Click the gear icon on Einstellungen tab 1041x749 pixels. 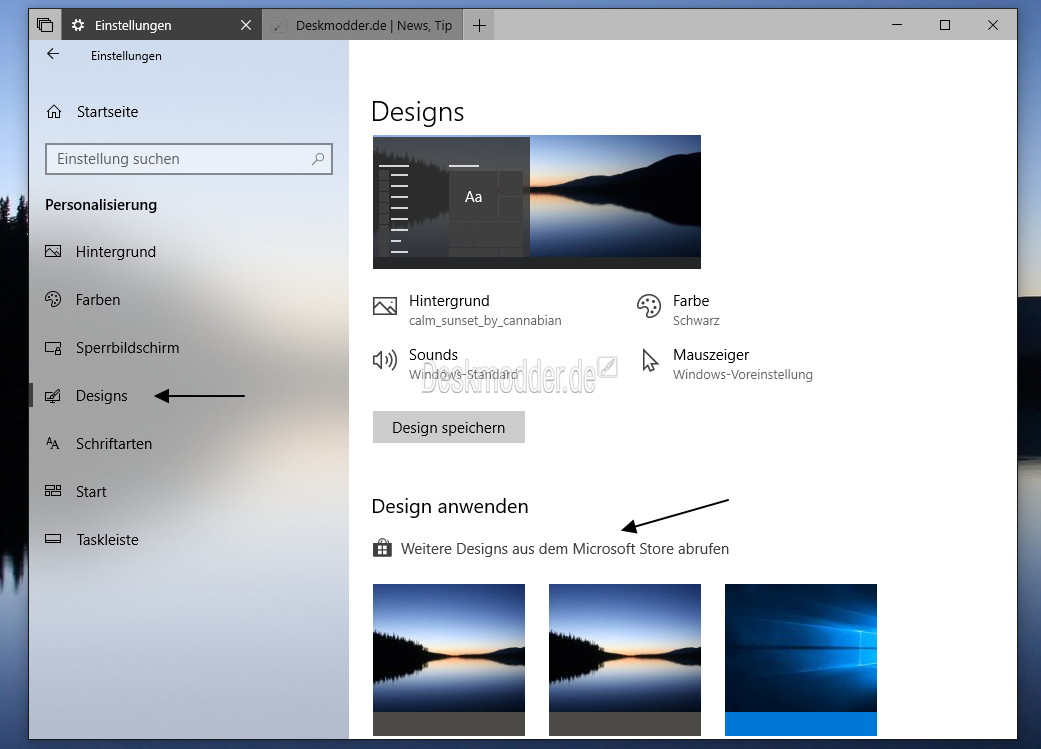(78, 25)
